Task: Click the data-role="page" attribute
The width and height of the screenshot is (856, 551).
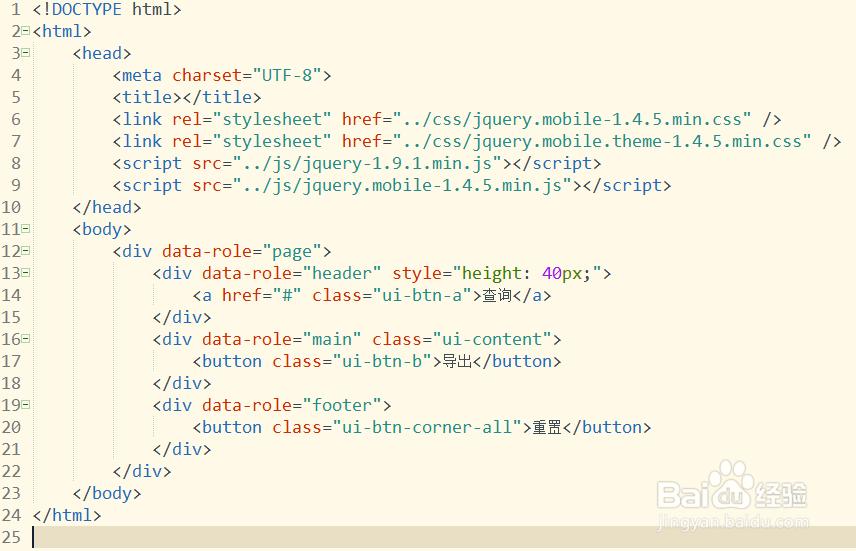Action: point(242,251)
